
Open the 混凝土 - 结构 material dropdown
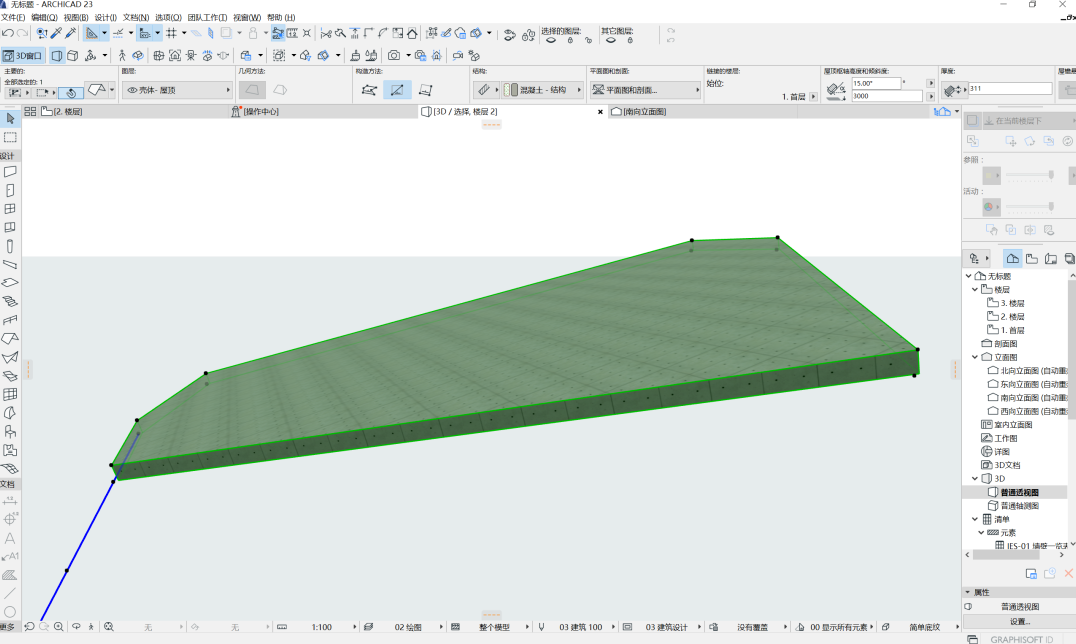tap(543, 90)
